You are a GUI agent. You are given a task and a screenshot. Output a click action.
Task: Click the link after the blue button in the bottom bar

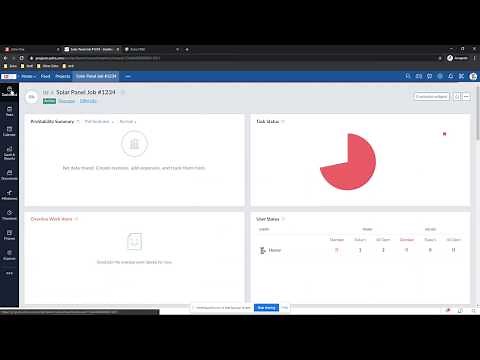[285, 308]
